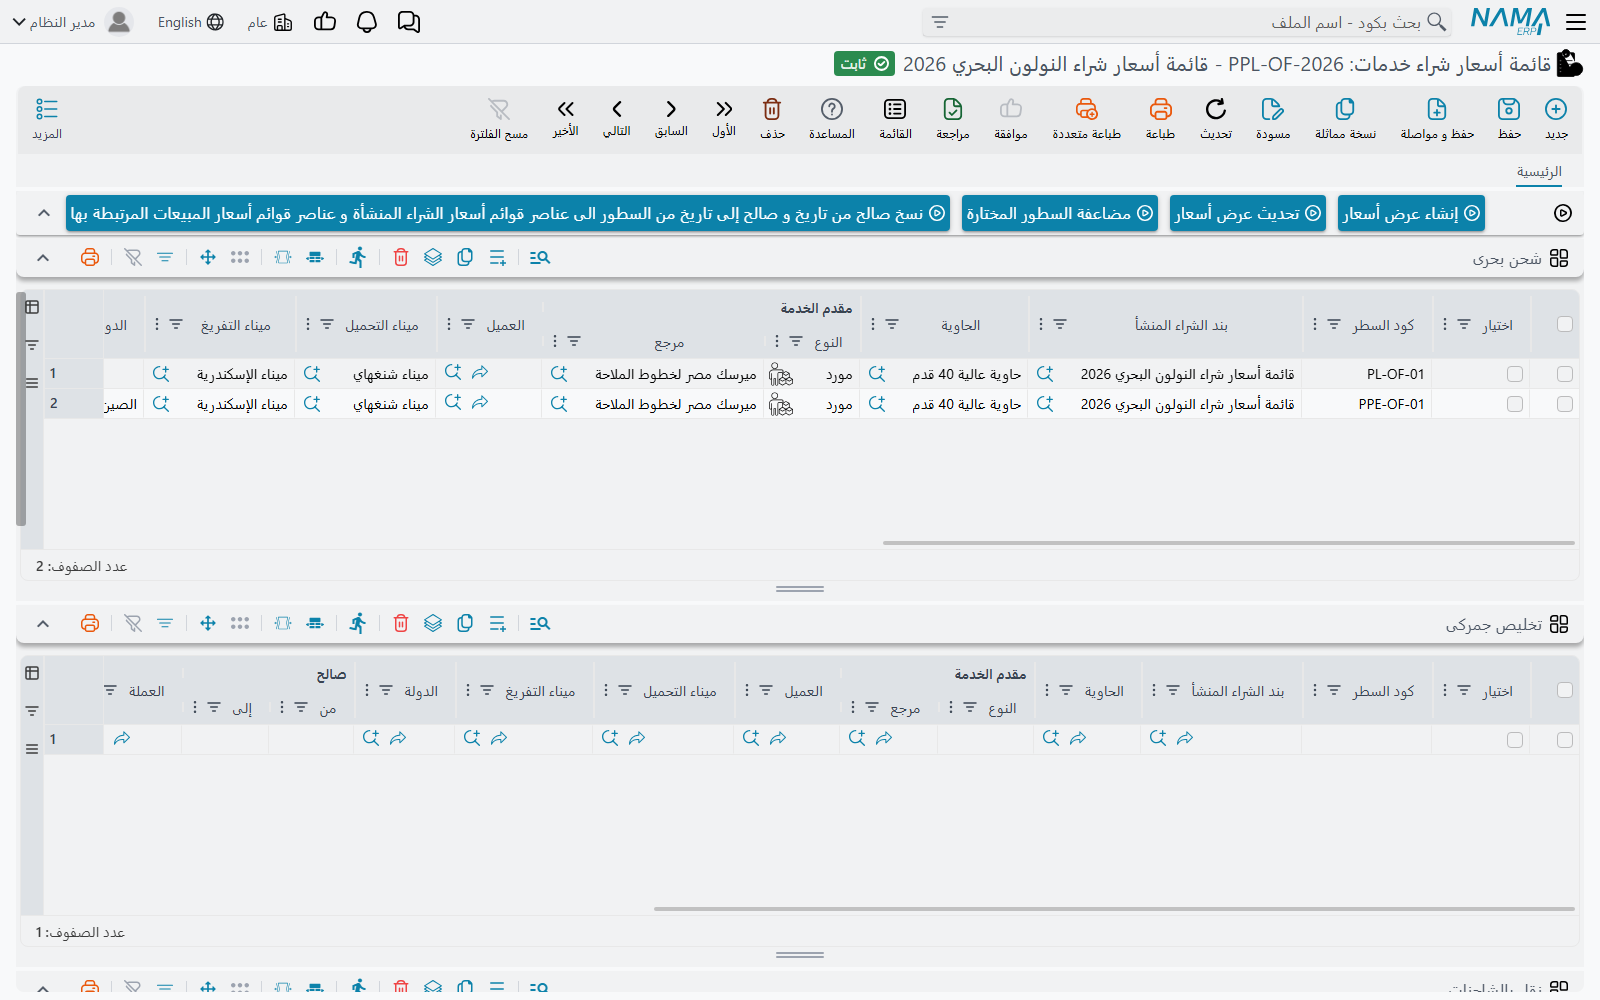The height and width of the screenshot is (1000, 1600).
Task: Click تحديث عرض أسعار button
Action: point(1248,213)
